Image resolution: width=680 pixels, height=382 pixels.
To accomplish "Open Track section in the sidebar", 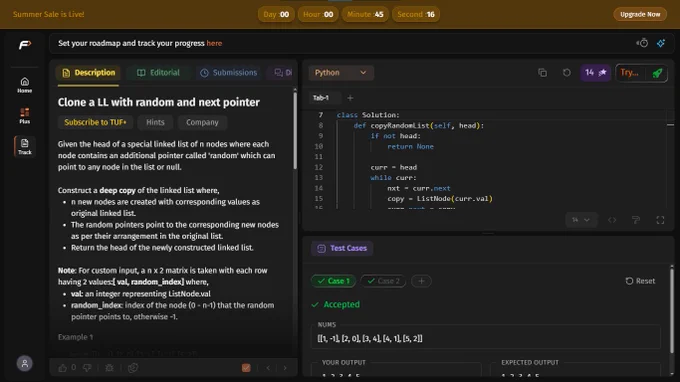I will click(x=25, y=147).
